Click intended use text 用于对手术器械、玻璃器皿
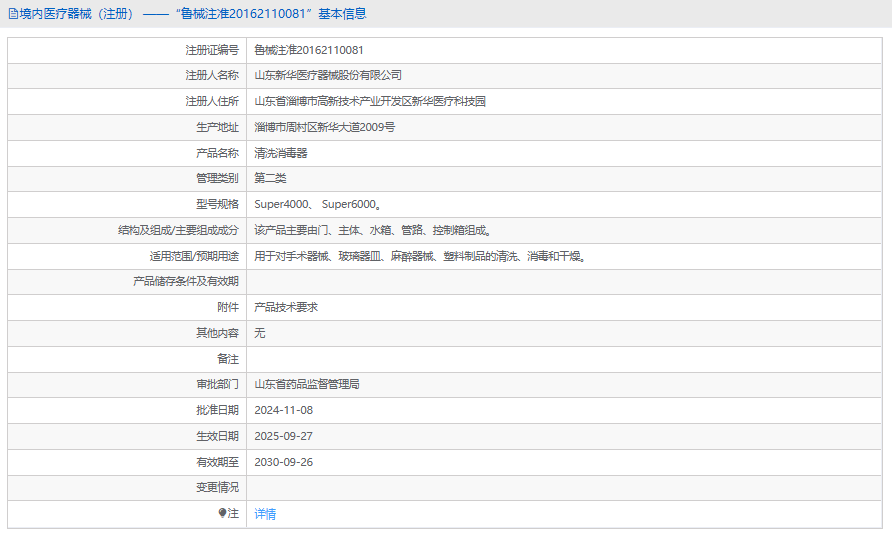The width and height of the screenshot is (892, 533). 420,257
